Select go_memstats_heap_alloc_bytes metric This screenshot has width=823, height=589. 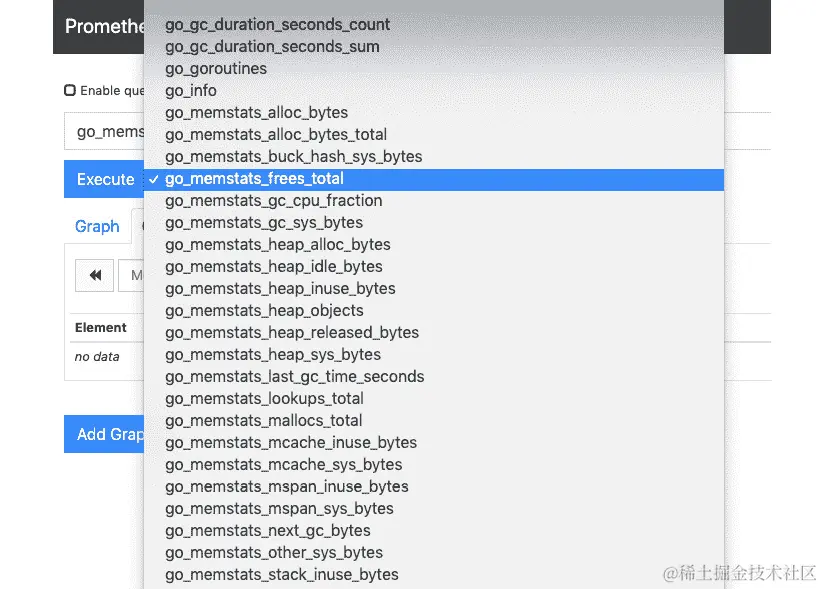point(278,244)
